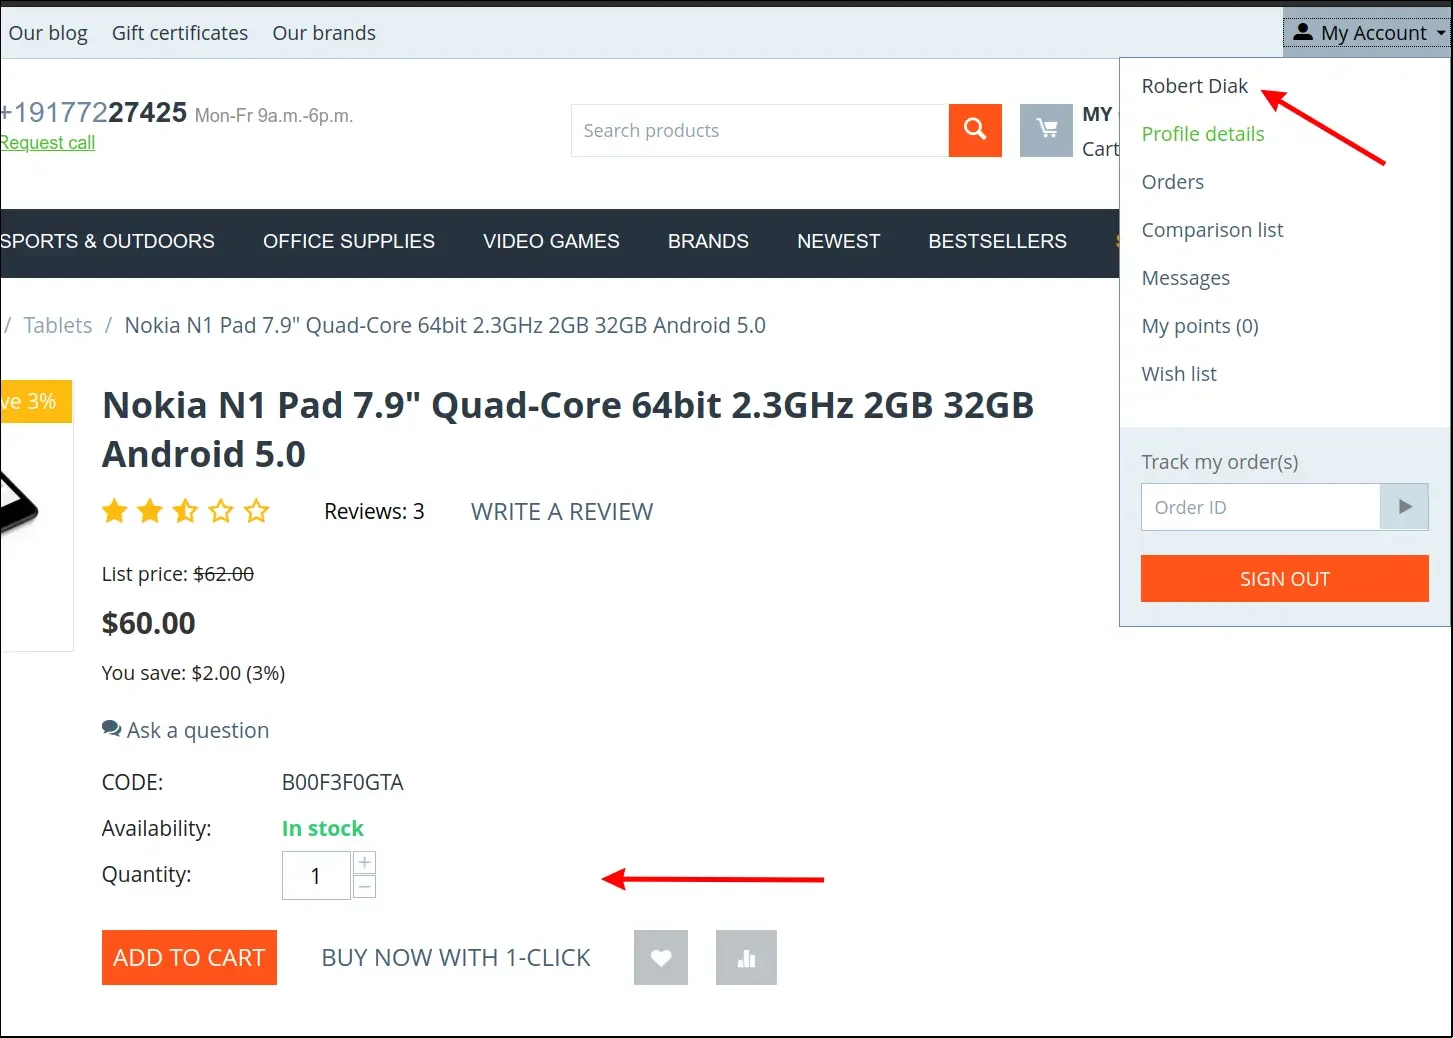Viewport: 1453px width, 1038px height.
Task: Choose Buy Now With 1-Click
Action: pyautogui.click(x=456, y=957)
